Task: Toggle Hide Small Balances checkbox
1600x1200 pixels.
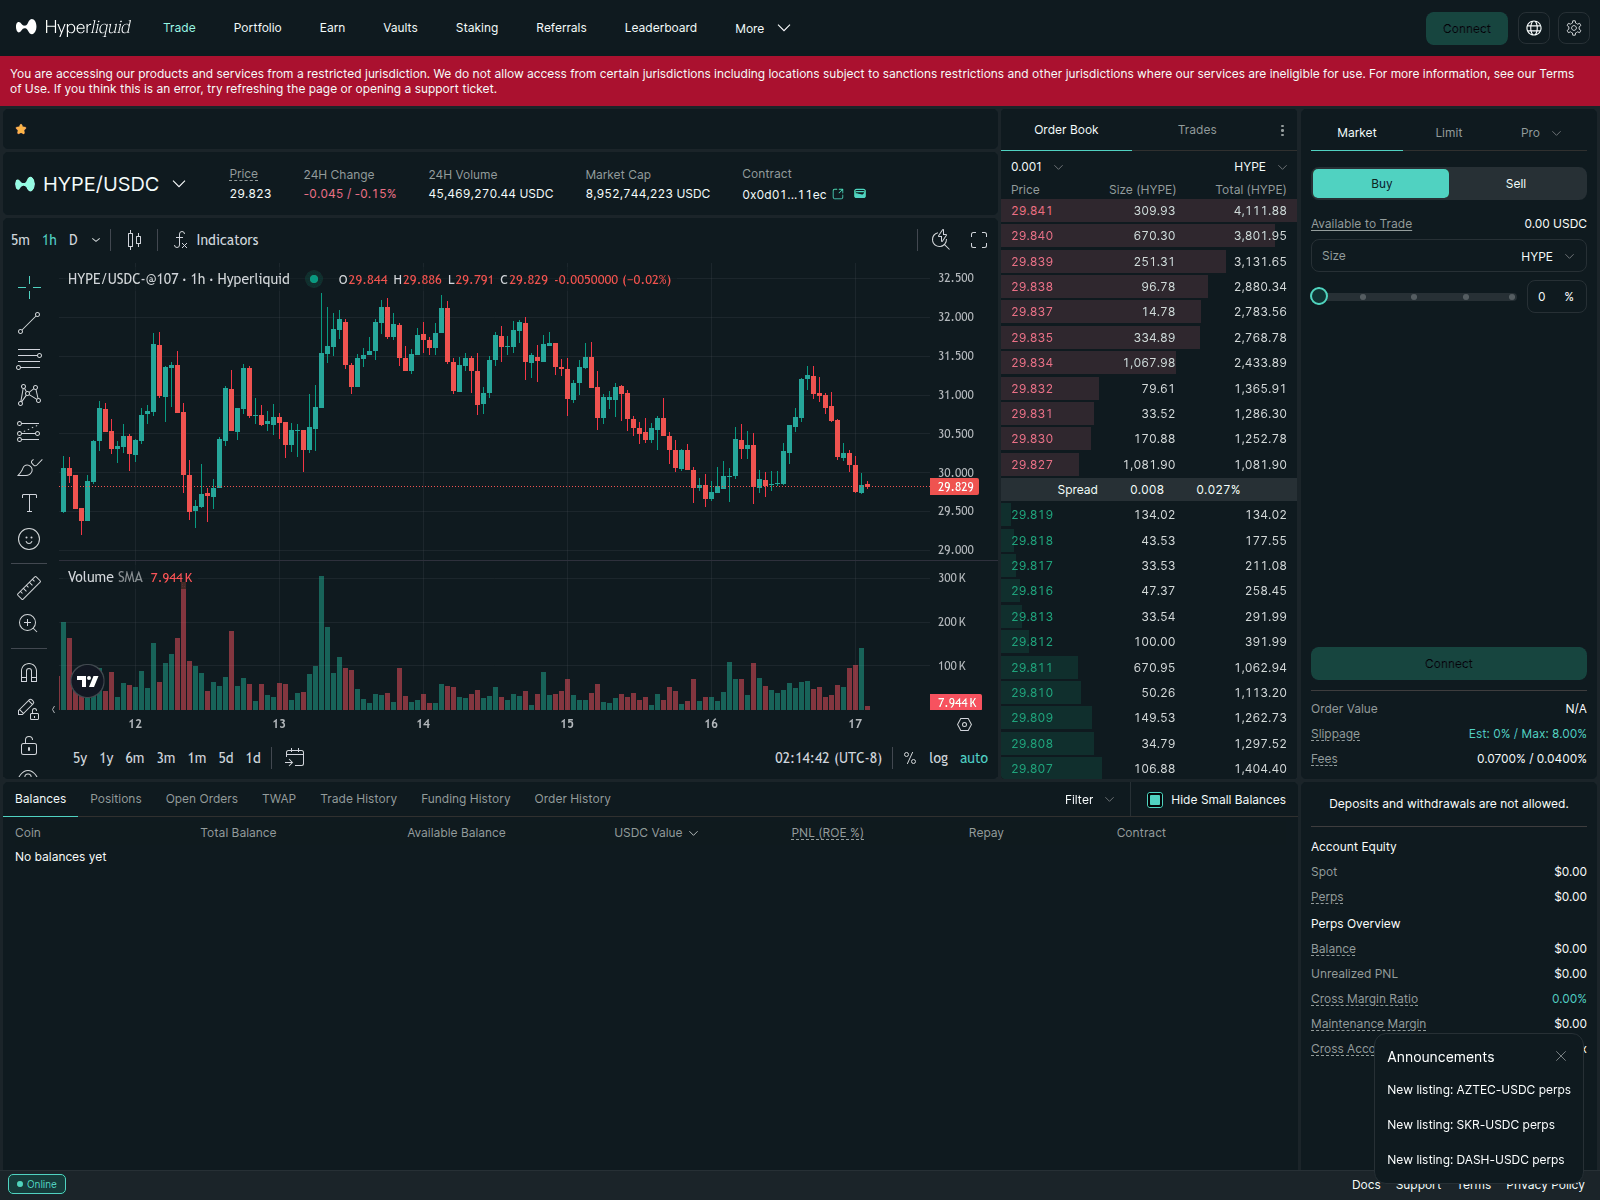Action: pos(1155,800)
